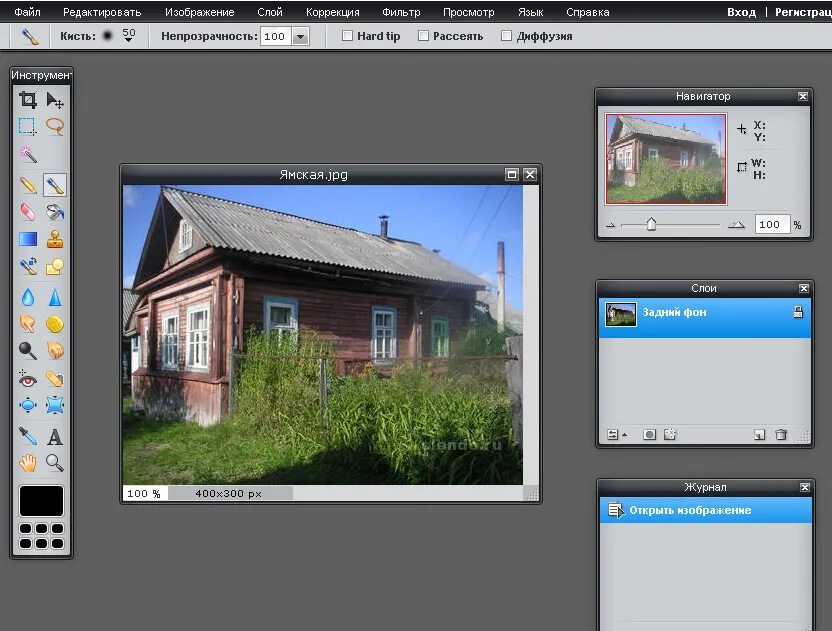Select the Magic Wand tool
This screenshot has width=832, height=631.
pyautogui.click(x=28, y=154)
